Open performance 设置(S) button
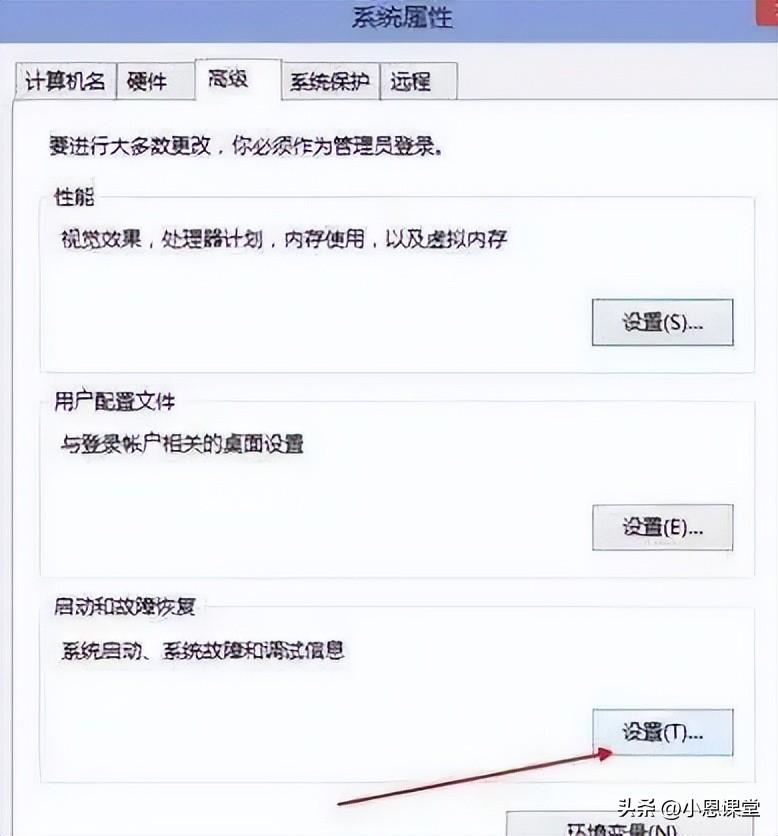Screen dimensions: 778x836 (662, 323)
